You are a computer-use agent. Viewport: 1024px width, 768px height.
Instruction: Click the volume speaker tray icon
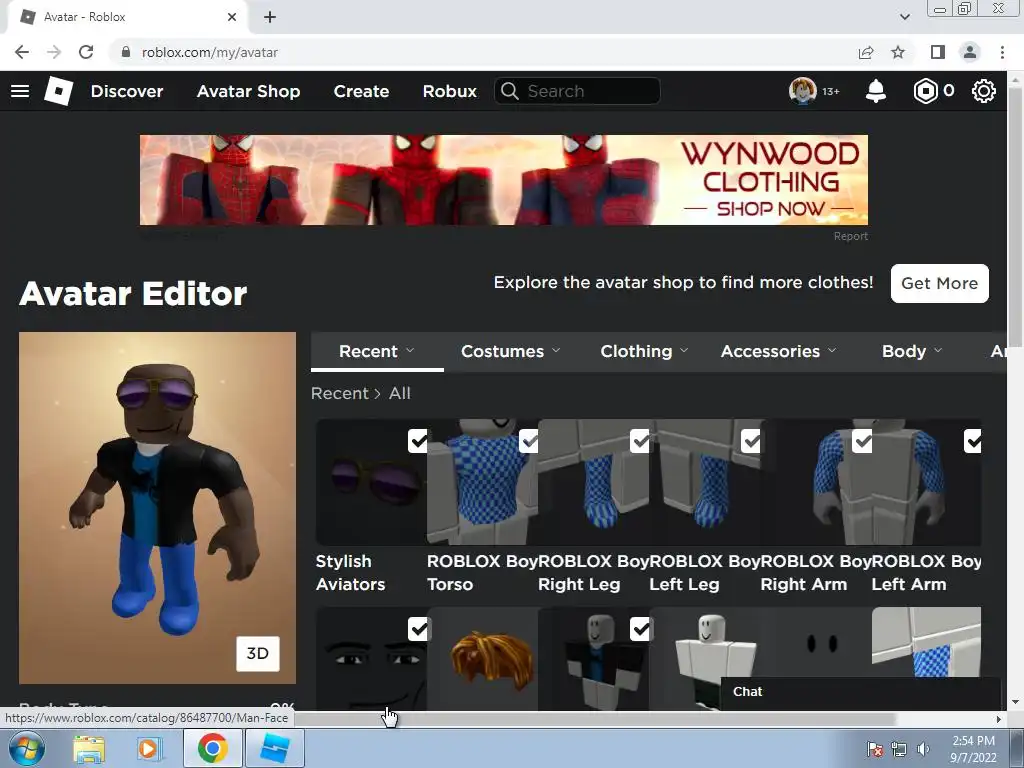tap(923, 749)
